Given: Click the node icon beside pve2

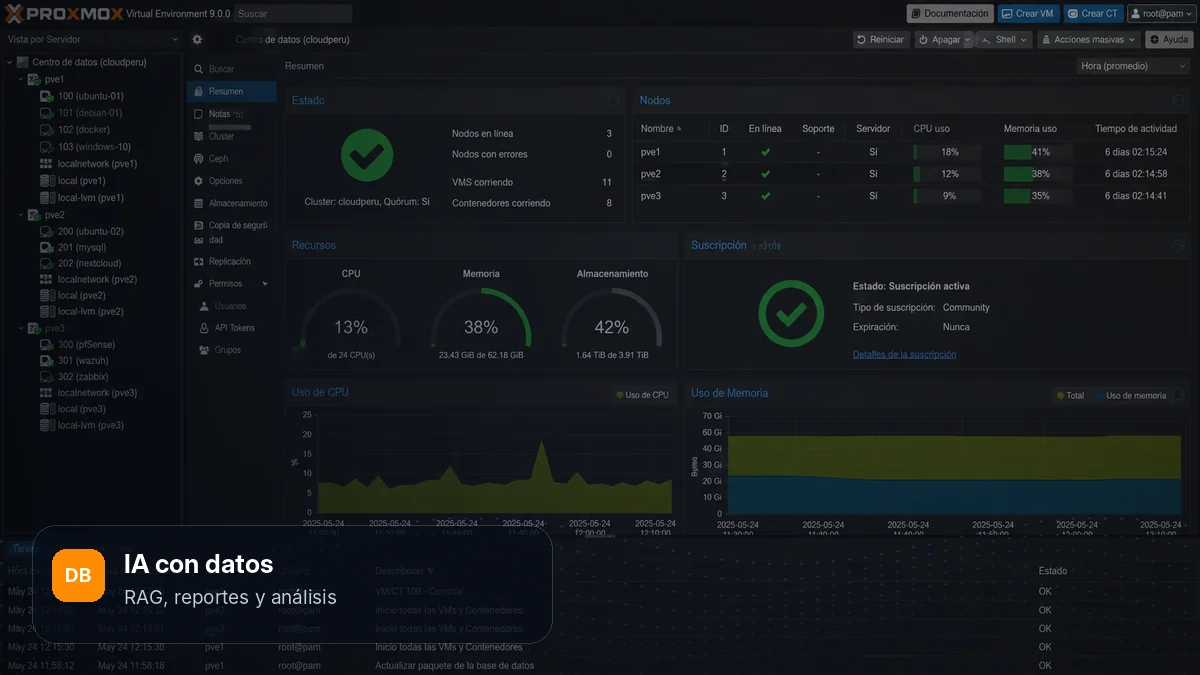Looking at the screenshot, I should click(x=34, y=215).
